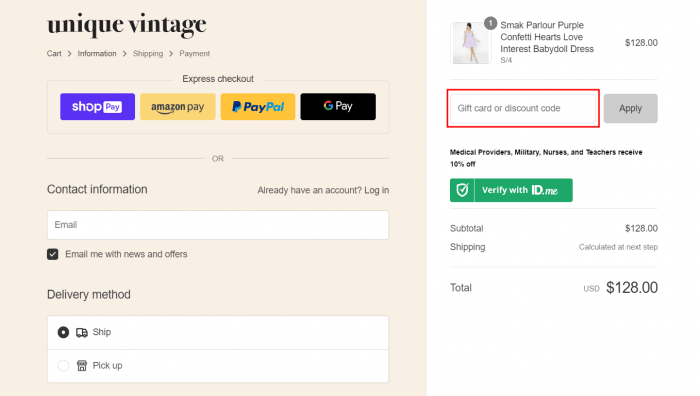
Task: Click the unique vintage logo
Action: [127, 25]
